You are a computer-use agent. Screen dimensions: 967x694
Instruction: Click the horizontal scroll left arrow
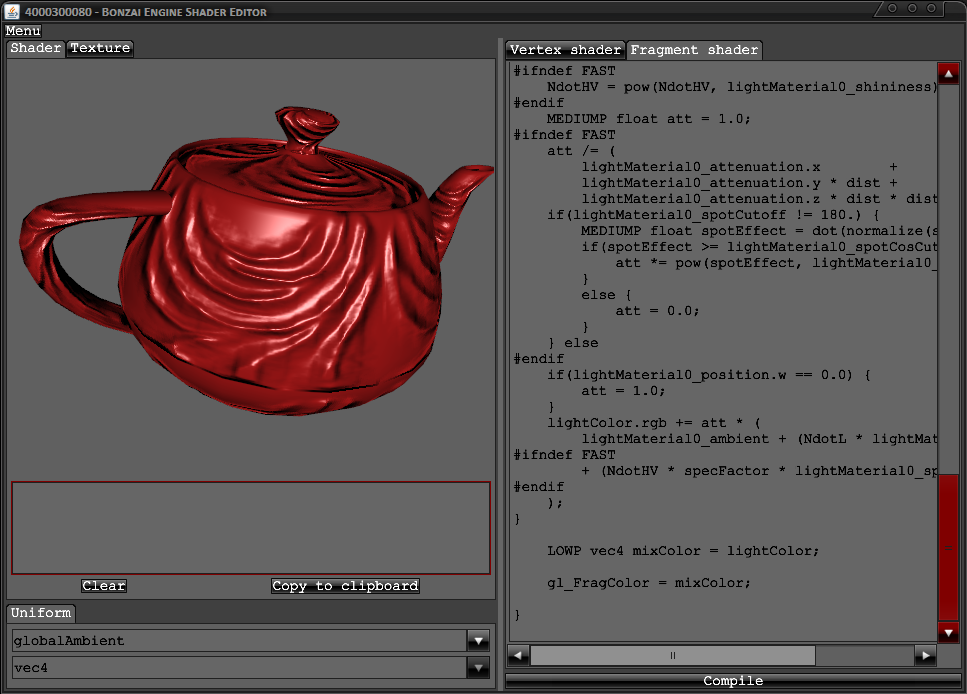point(518,656)
